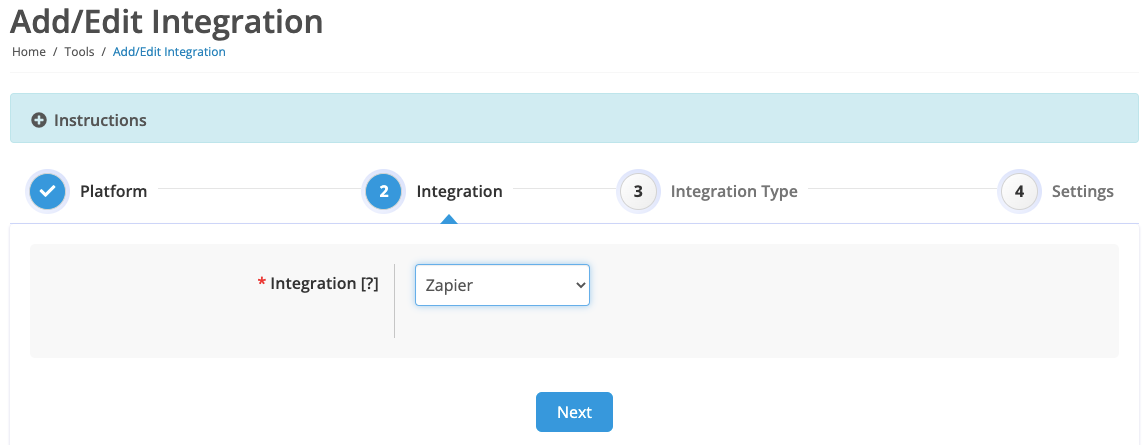Go to Home breadcrumb link
Image resolution: width=1146 pixels, height=445 pixels.
click(29, 52)
